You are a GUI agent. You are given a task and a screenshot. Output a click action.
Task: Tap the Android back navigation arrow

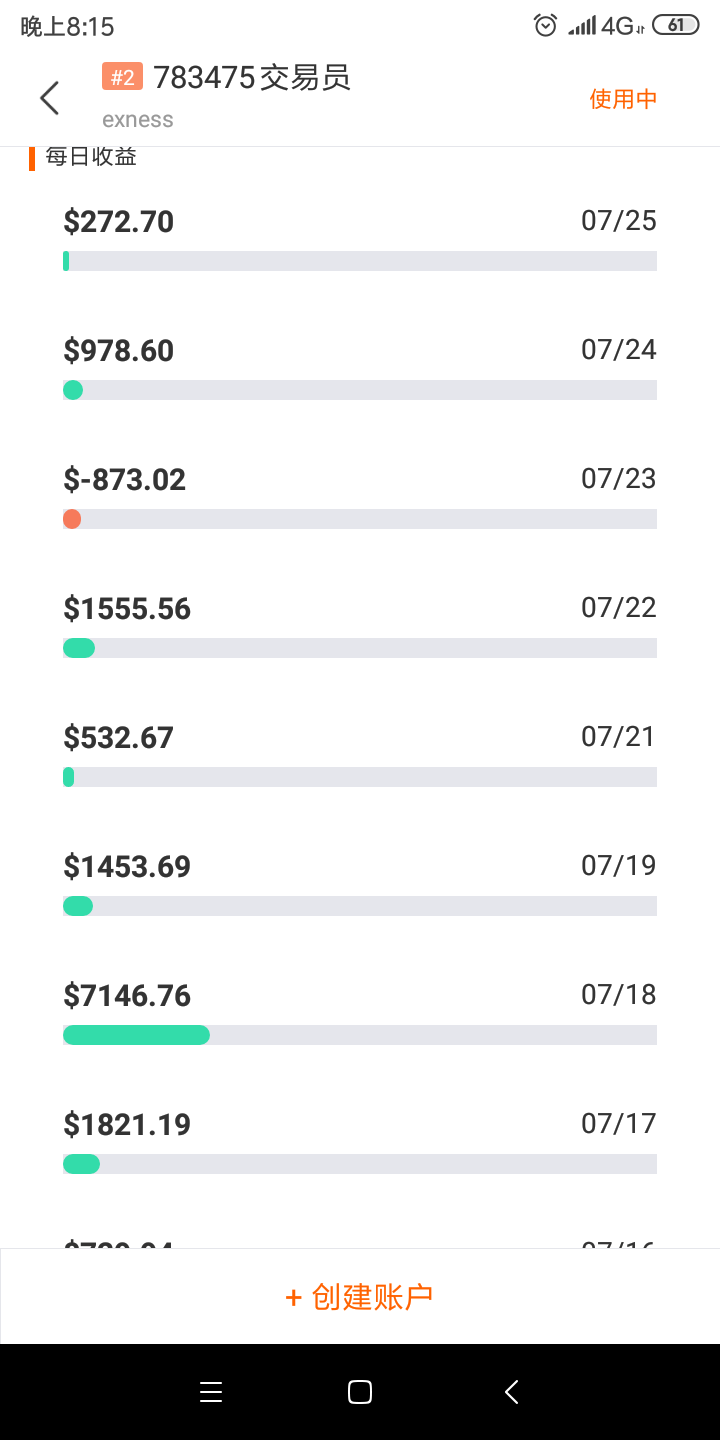(511, 1392)
